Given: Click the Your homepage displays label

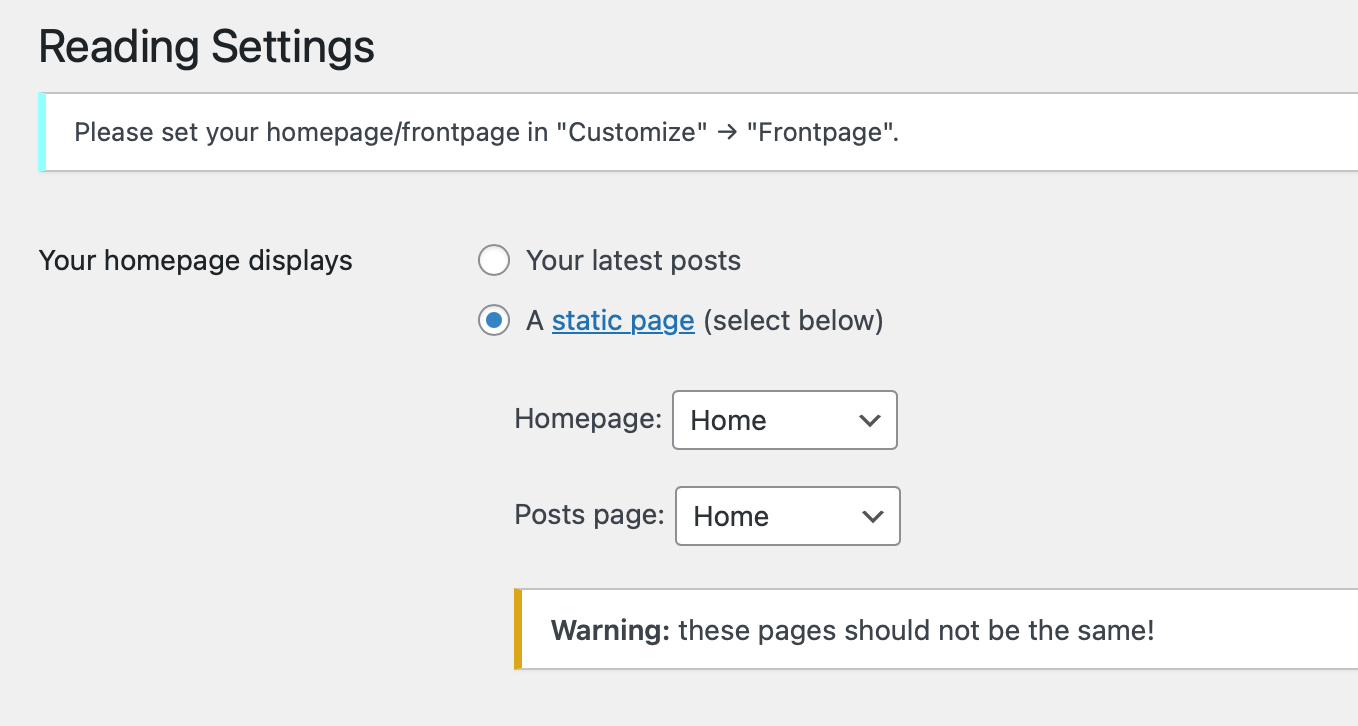Looking at the screenshot, I should click(x=195, y=260).
